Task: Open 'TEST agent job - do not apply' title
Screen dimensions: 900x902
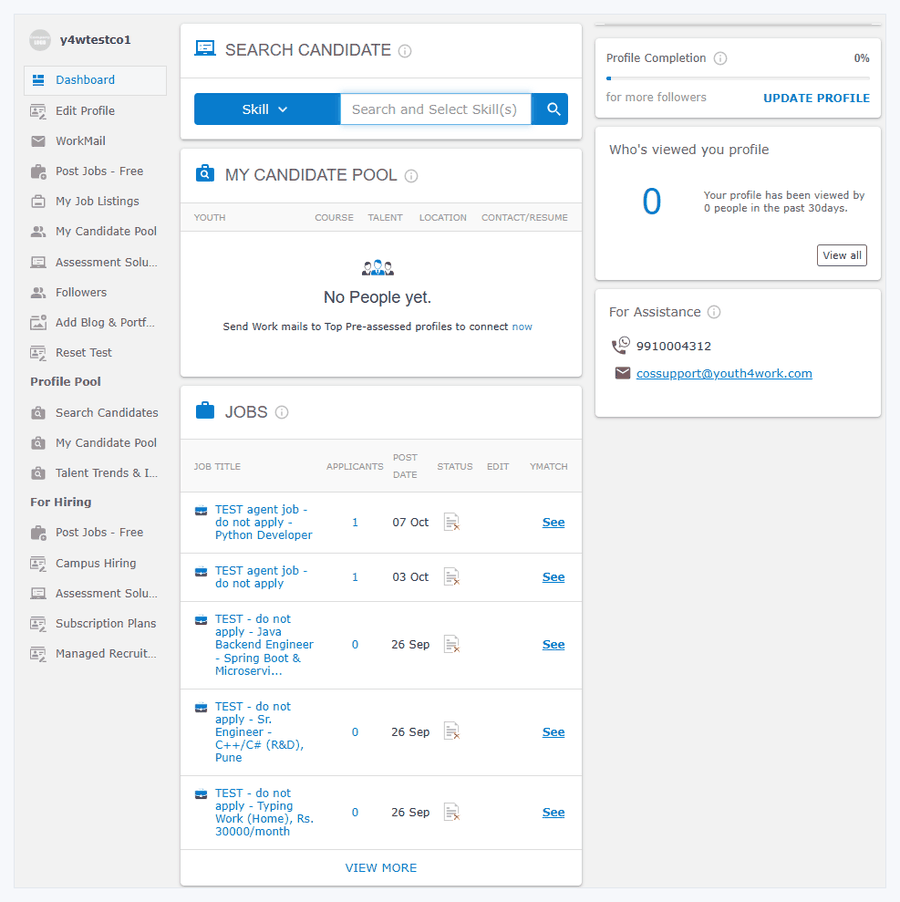Action: click(x=261, y=577)
